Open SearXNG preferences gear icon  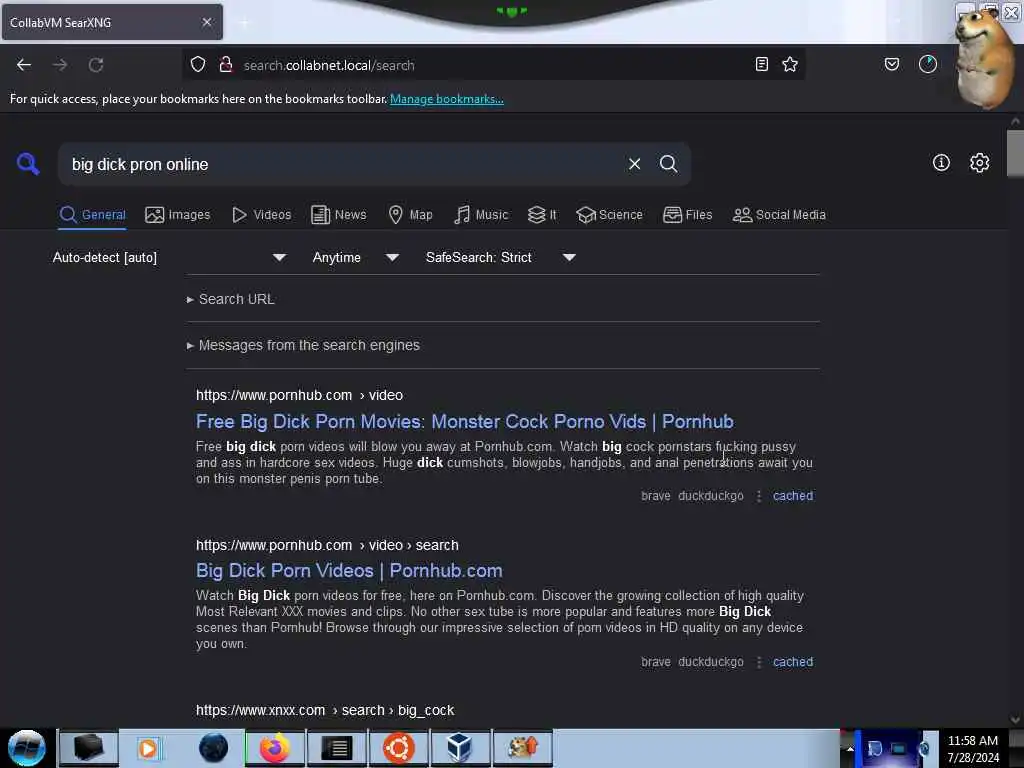coord(979,163)
